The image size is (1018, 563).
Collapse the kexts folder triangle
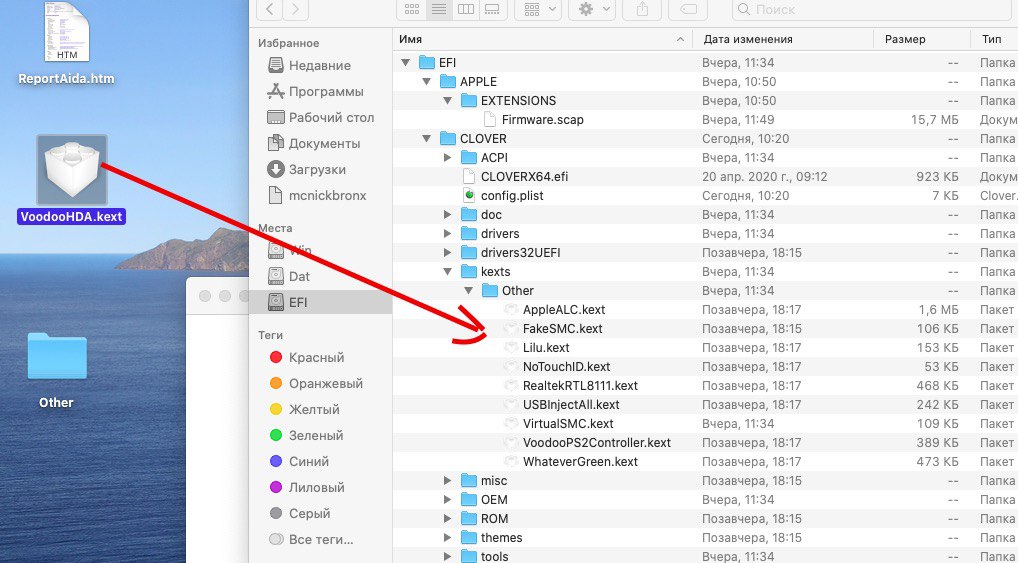tap(447, 272)
